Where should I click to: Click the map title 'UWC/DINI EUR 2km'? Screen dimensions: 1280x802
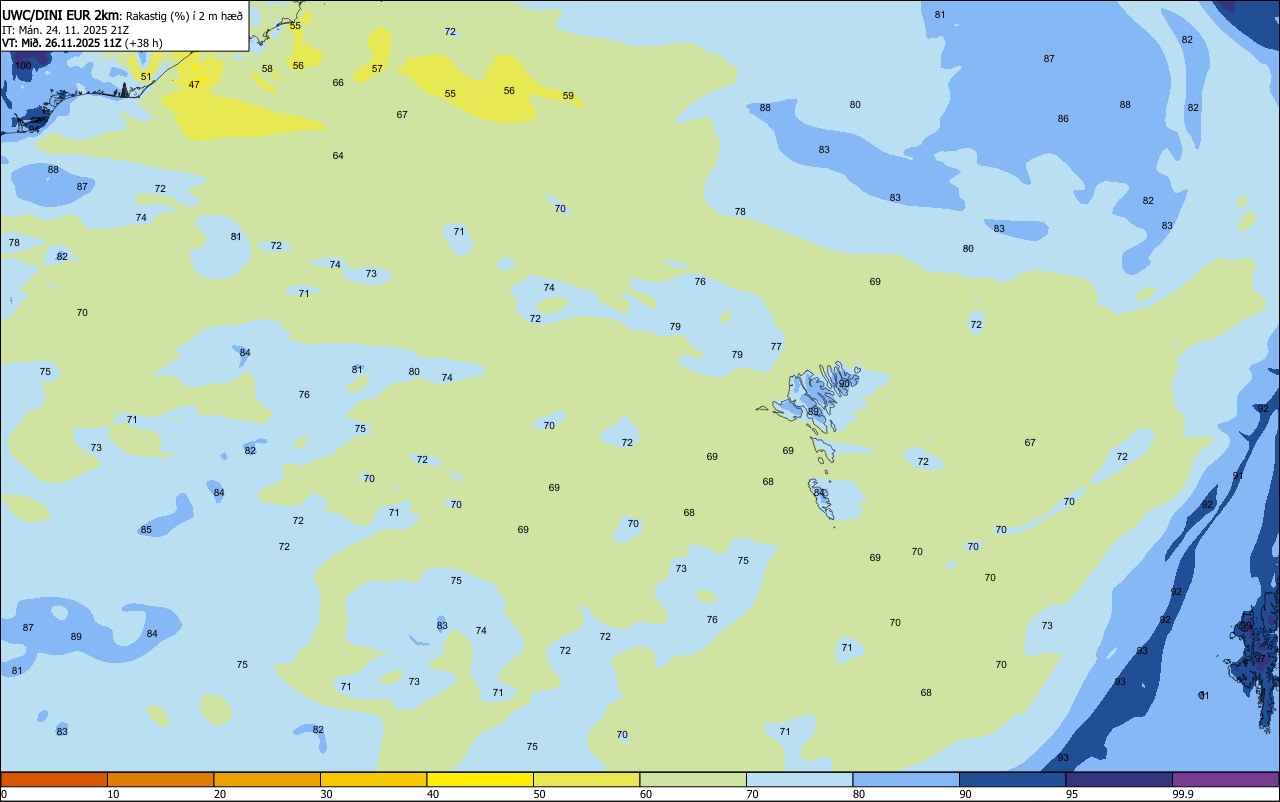tap(60, 14)
